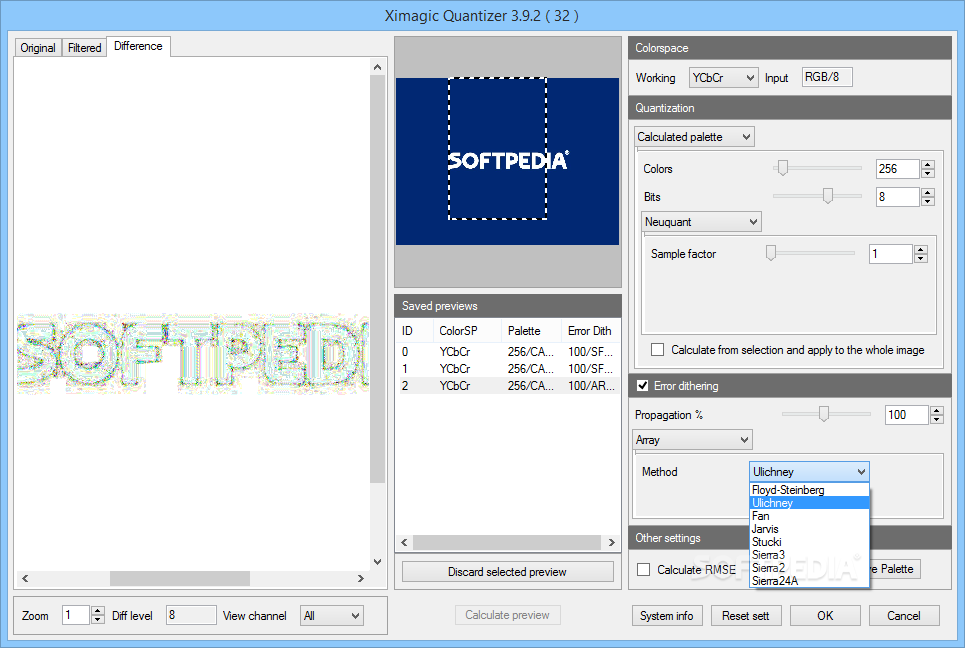Select saved preview row with ID 0
This screenshot has height=648, width=965.
(508, 351)
